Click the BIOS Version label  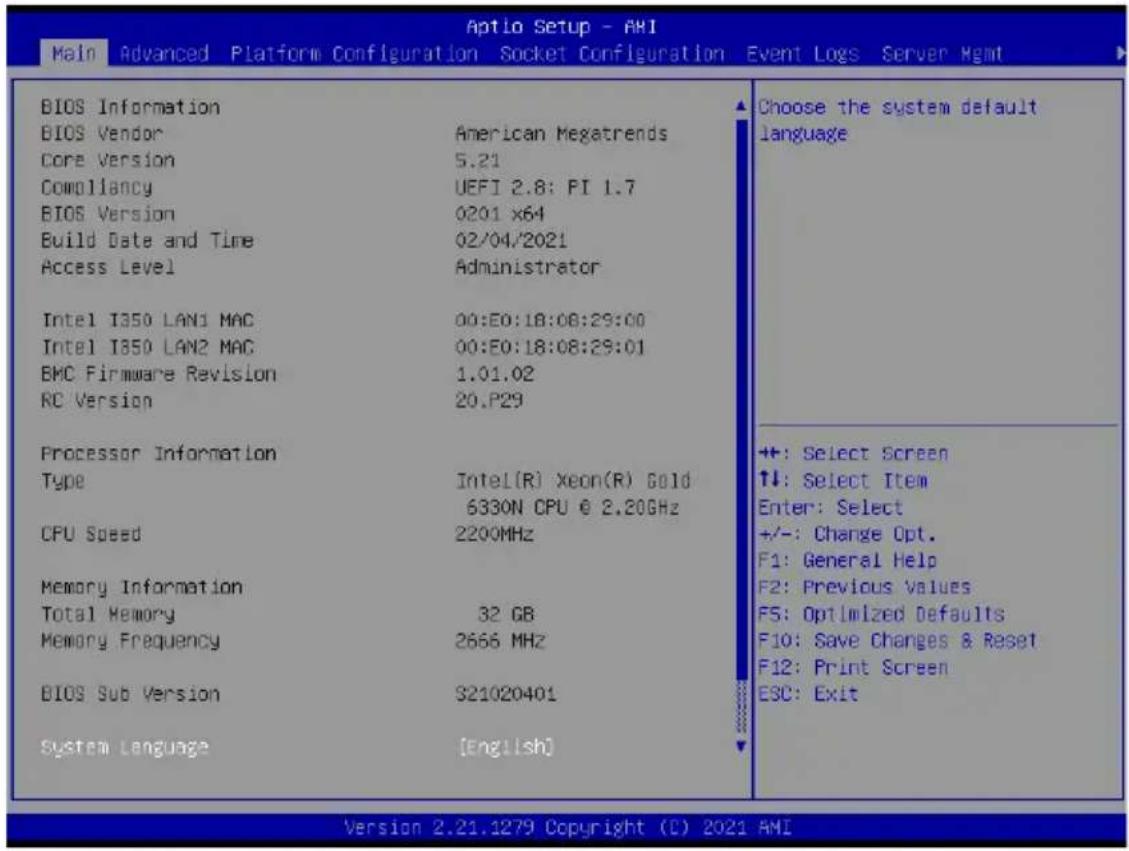107,214
